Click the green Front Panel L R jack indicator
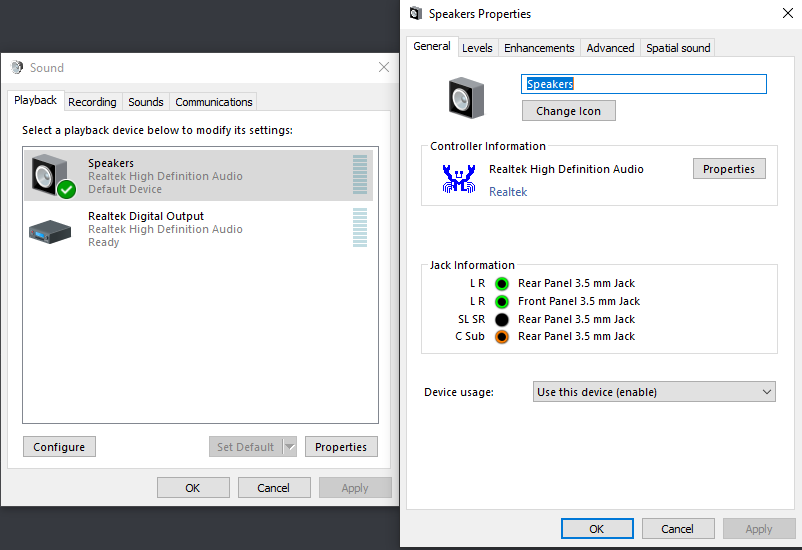This screenshot has width=802, height=550. click(502, 301)
